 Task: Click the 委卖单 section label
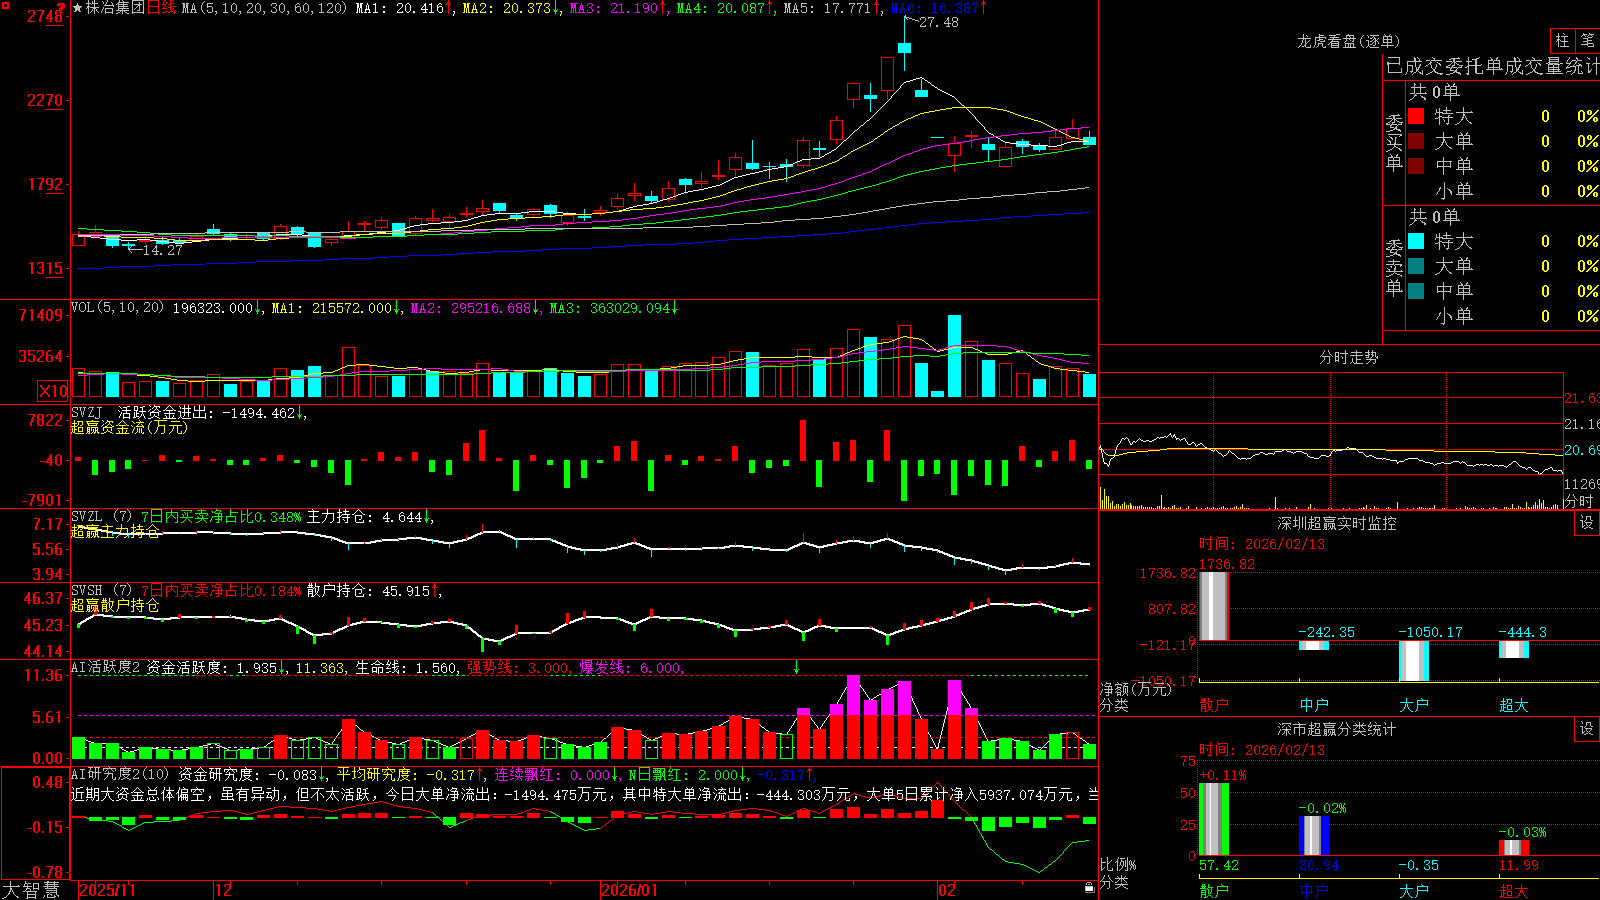point(1394,268)
